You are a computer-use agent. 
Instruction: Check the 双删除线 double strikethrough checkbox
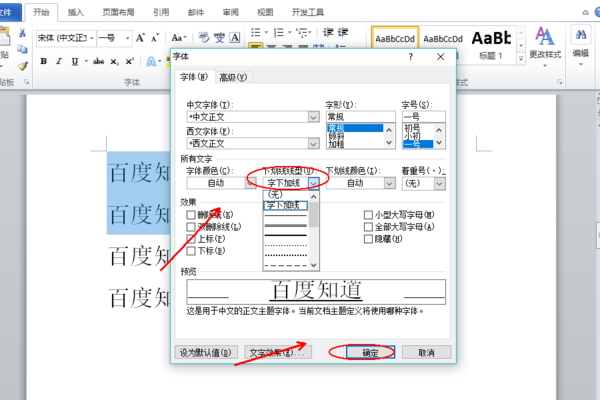tap(191, 227)
